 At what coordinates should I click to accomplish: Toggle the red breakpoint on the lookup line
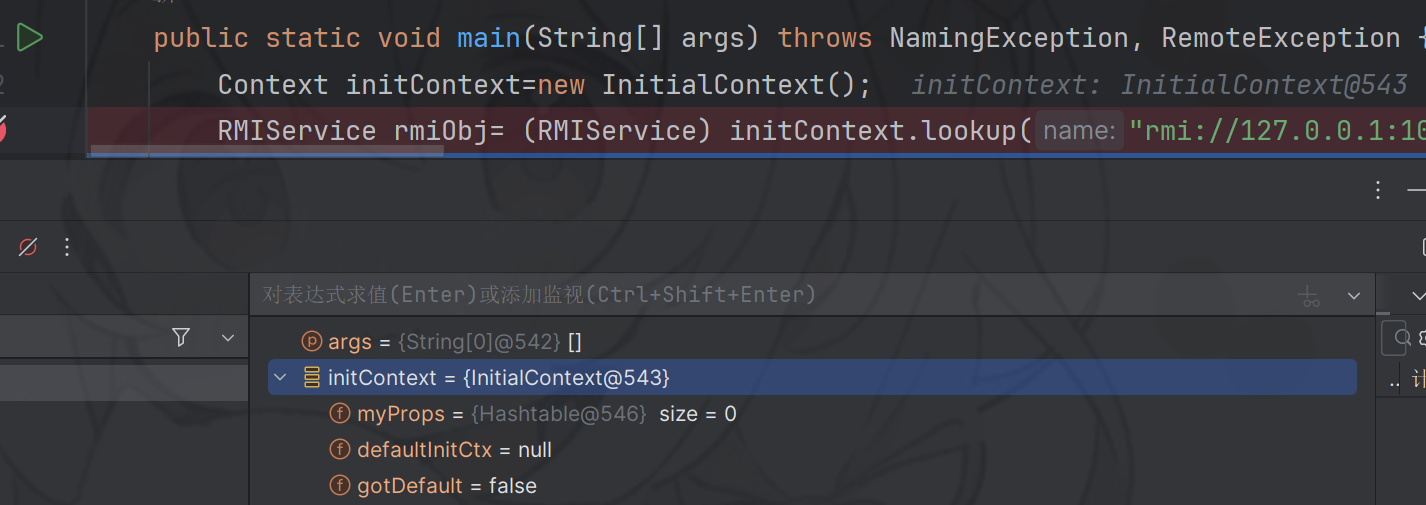click(x=3, y=130)
